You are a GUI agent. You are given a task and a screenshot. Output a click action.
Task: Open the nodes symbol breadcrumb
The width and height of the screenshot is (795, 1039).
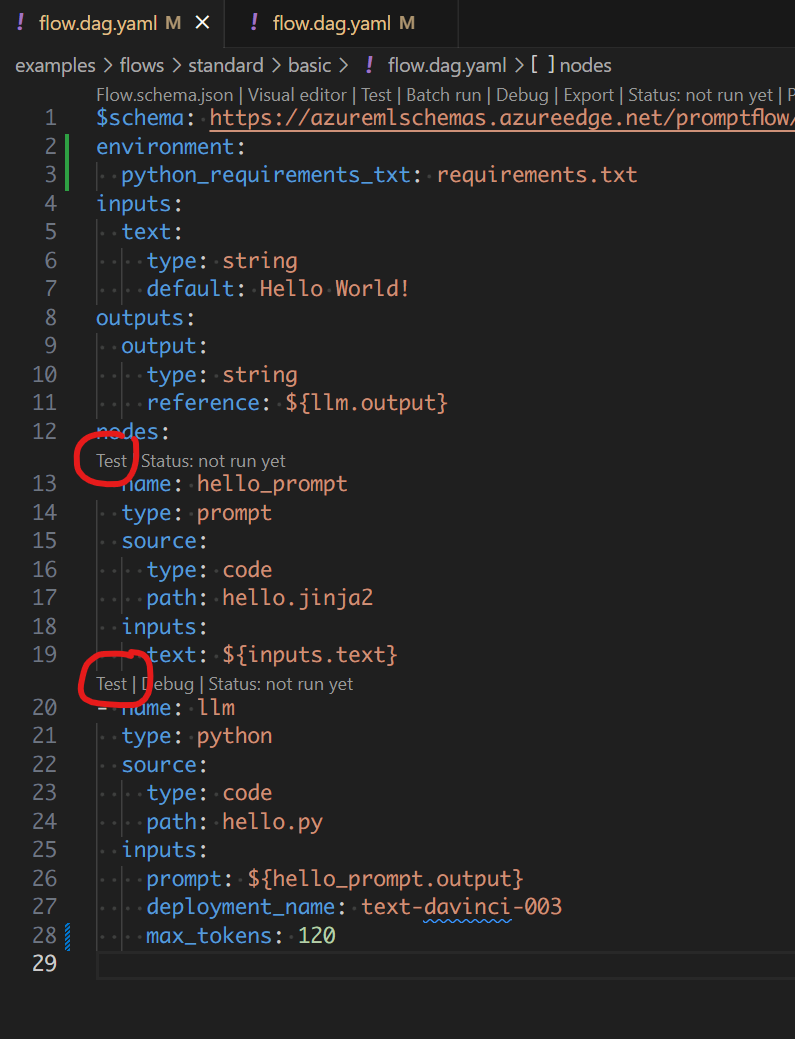coord(585,65)
